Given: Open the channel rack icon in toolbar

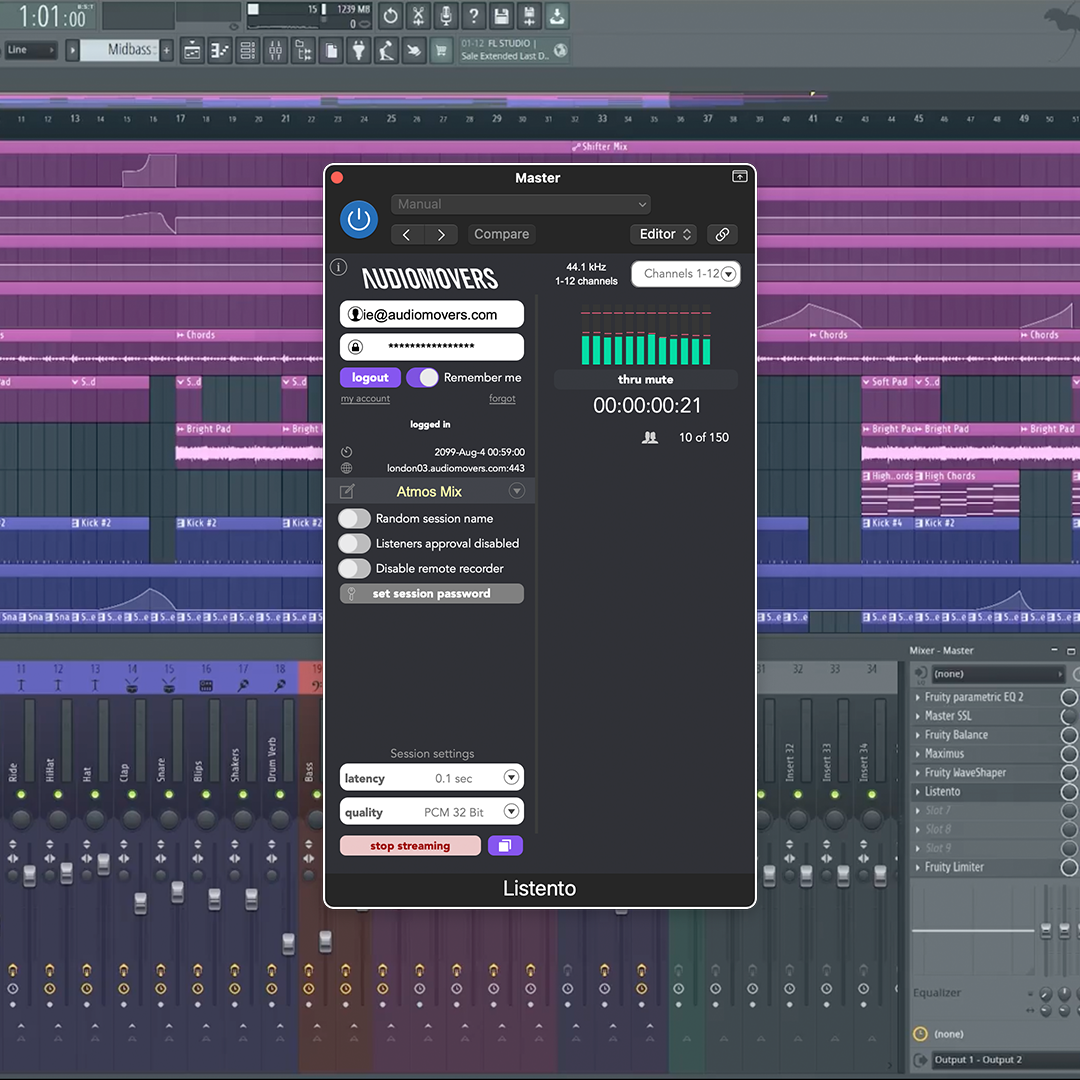Looking at the screenshot, I should (247, 50).
